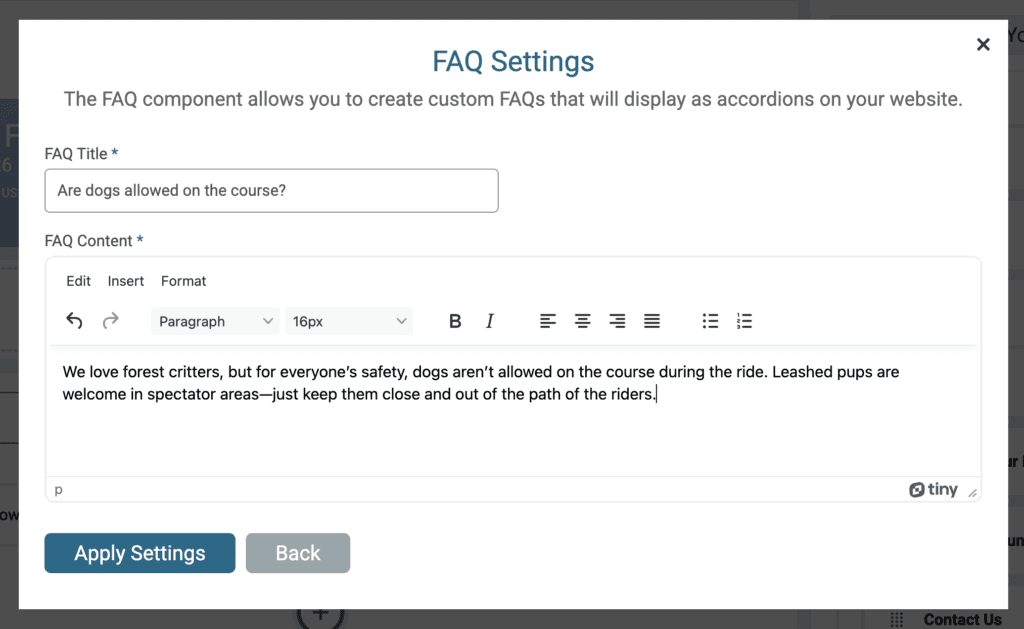
Task: Click the FAQ Title input field
Action: pos(271,190)
